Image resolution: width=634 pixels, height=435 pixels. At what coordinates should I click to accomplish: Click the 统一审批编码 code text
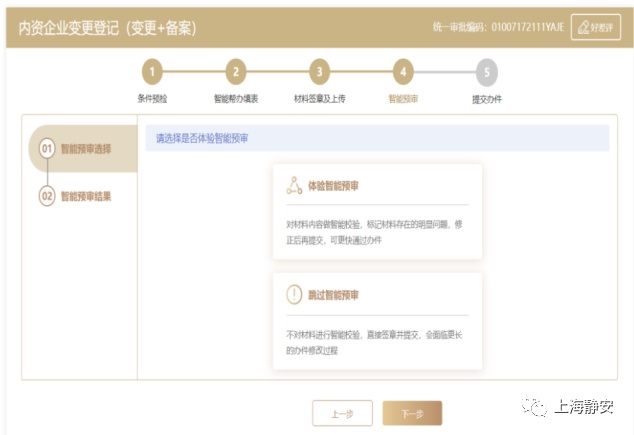pyautogui.click(x=498, y=27)
